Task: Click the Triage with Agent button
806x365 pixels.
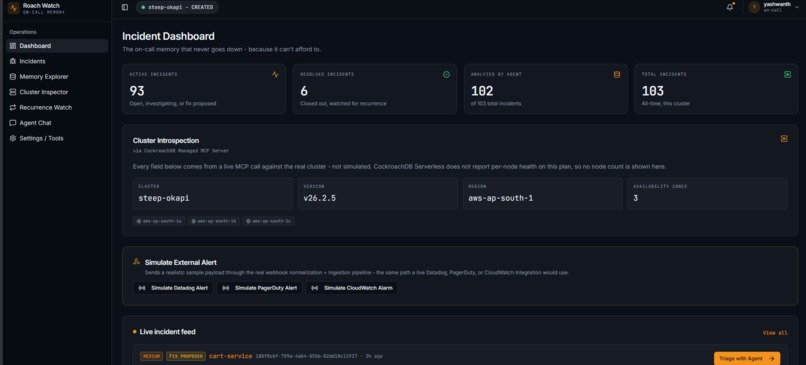Action: (747, 358)
